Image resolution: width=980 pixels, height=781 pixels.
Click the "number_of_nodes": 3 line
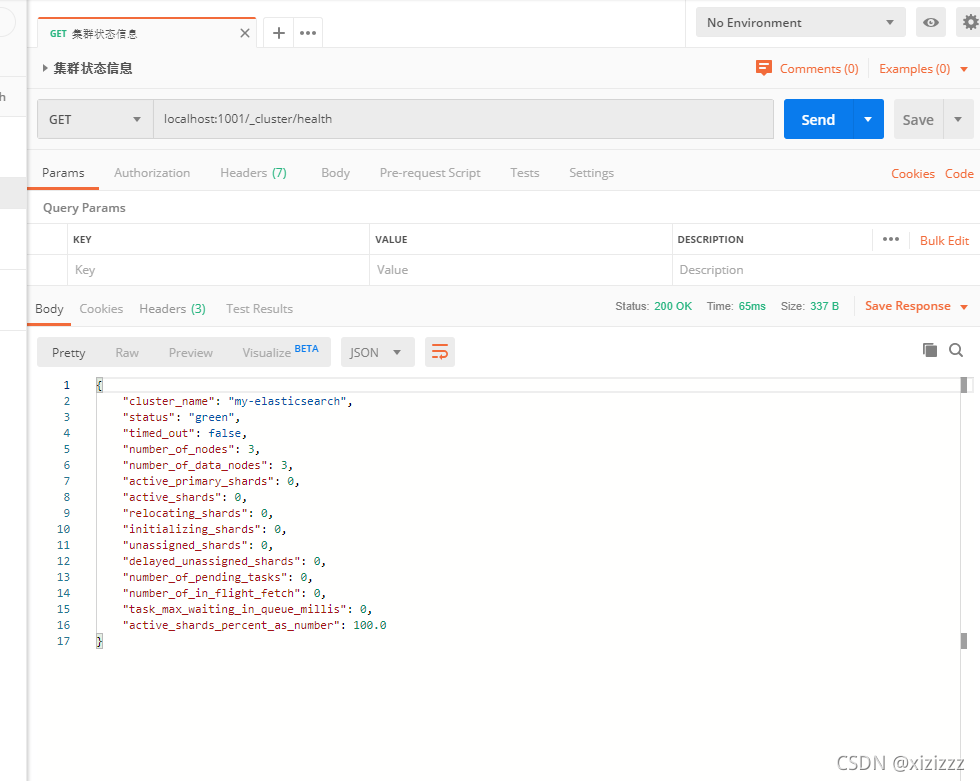(191, 449)
